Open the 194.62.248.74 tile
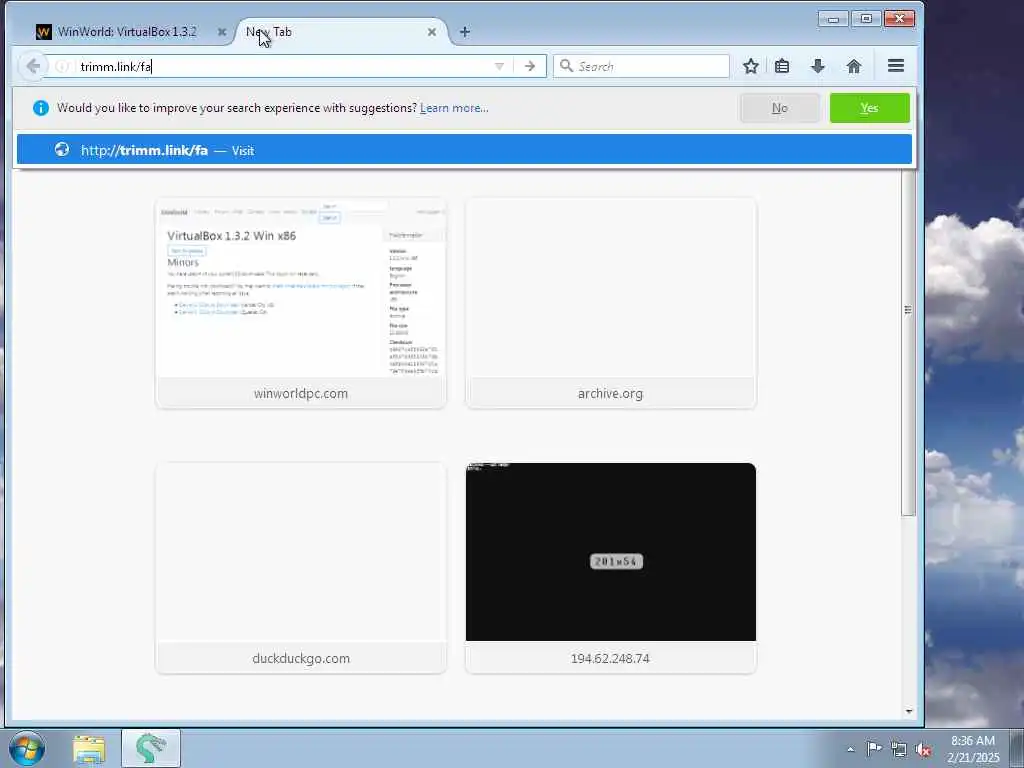The image size is (1024, 768). click(611, 568)
